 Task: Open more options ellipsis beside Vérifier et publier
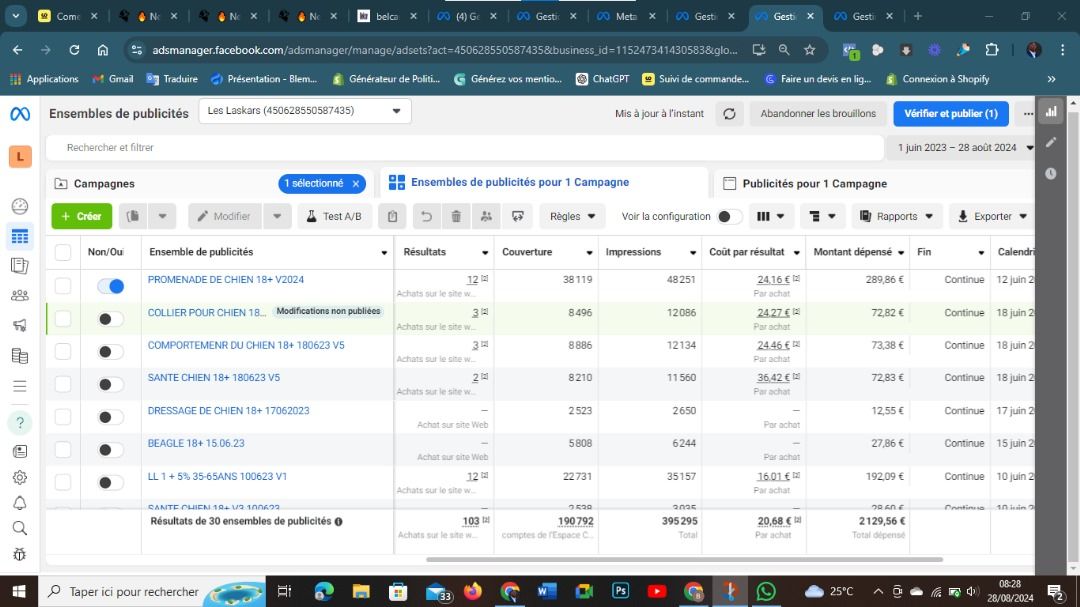(x=1028, y=114)
